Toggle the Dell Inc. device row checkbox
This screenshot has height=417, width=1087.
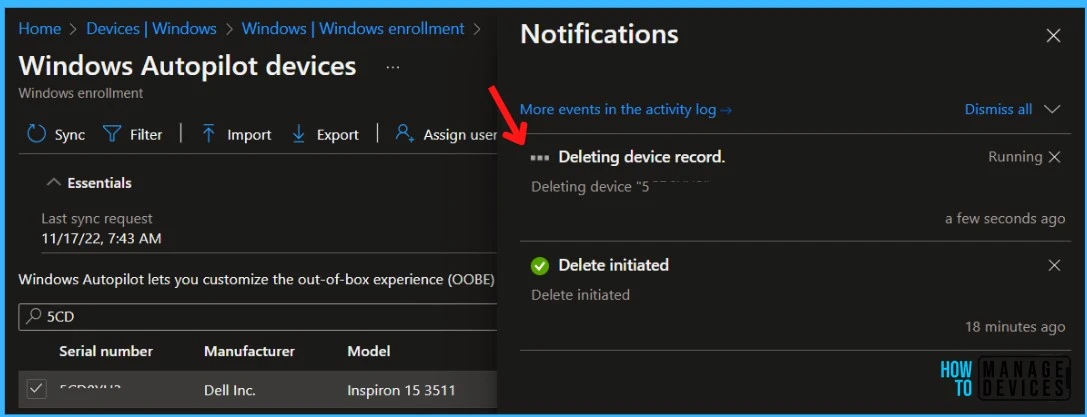tap(36, 390)
